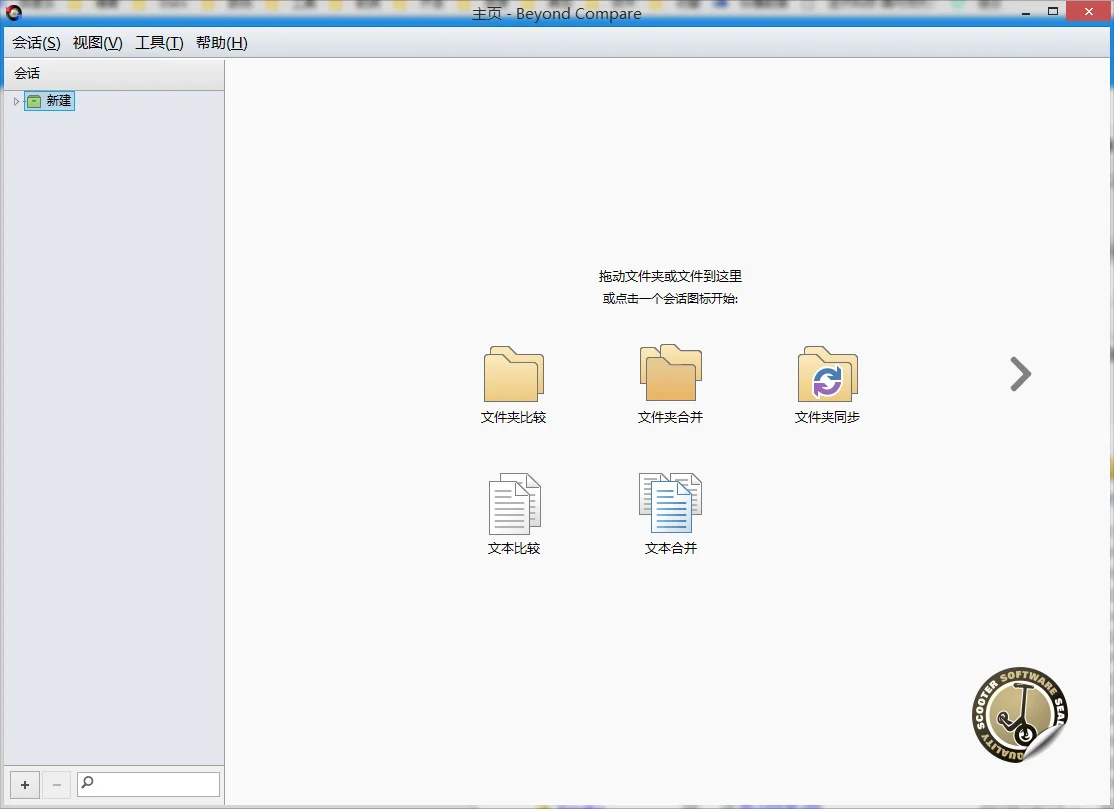Open the 帮助(H) menu
The height and width of the screenshot is (809, 1114).
click(222, 43)
